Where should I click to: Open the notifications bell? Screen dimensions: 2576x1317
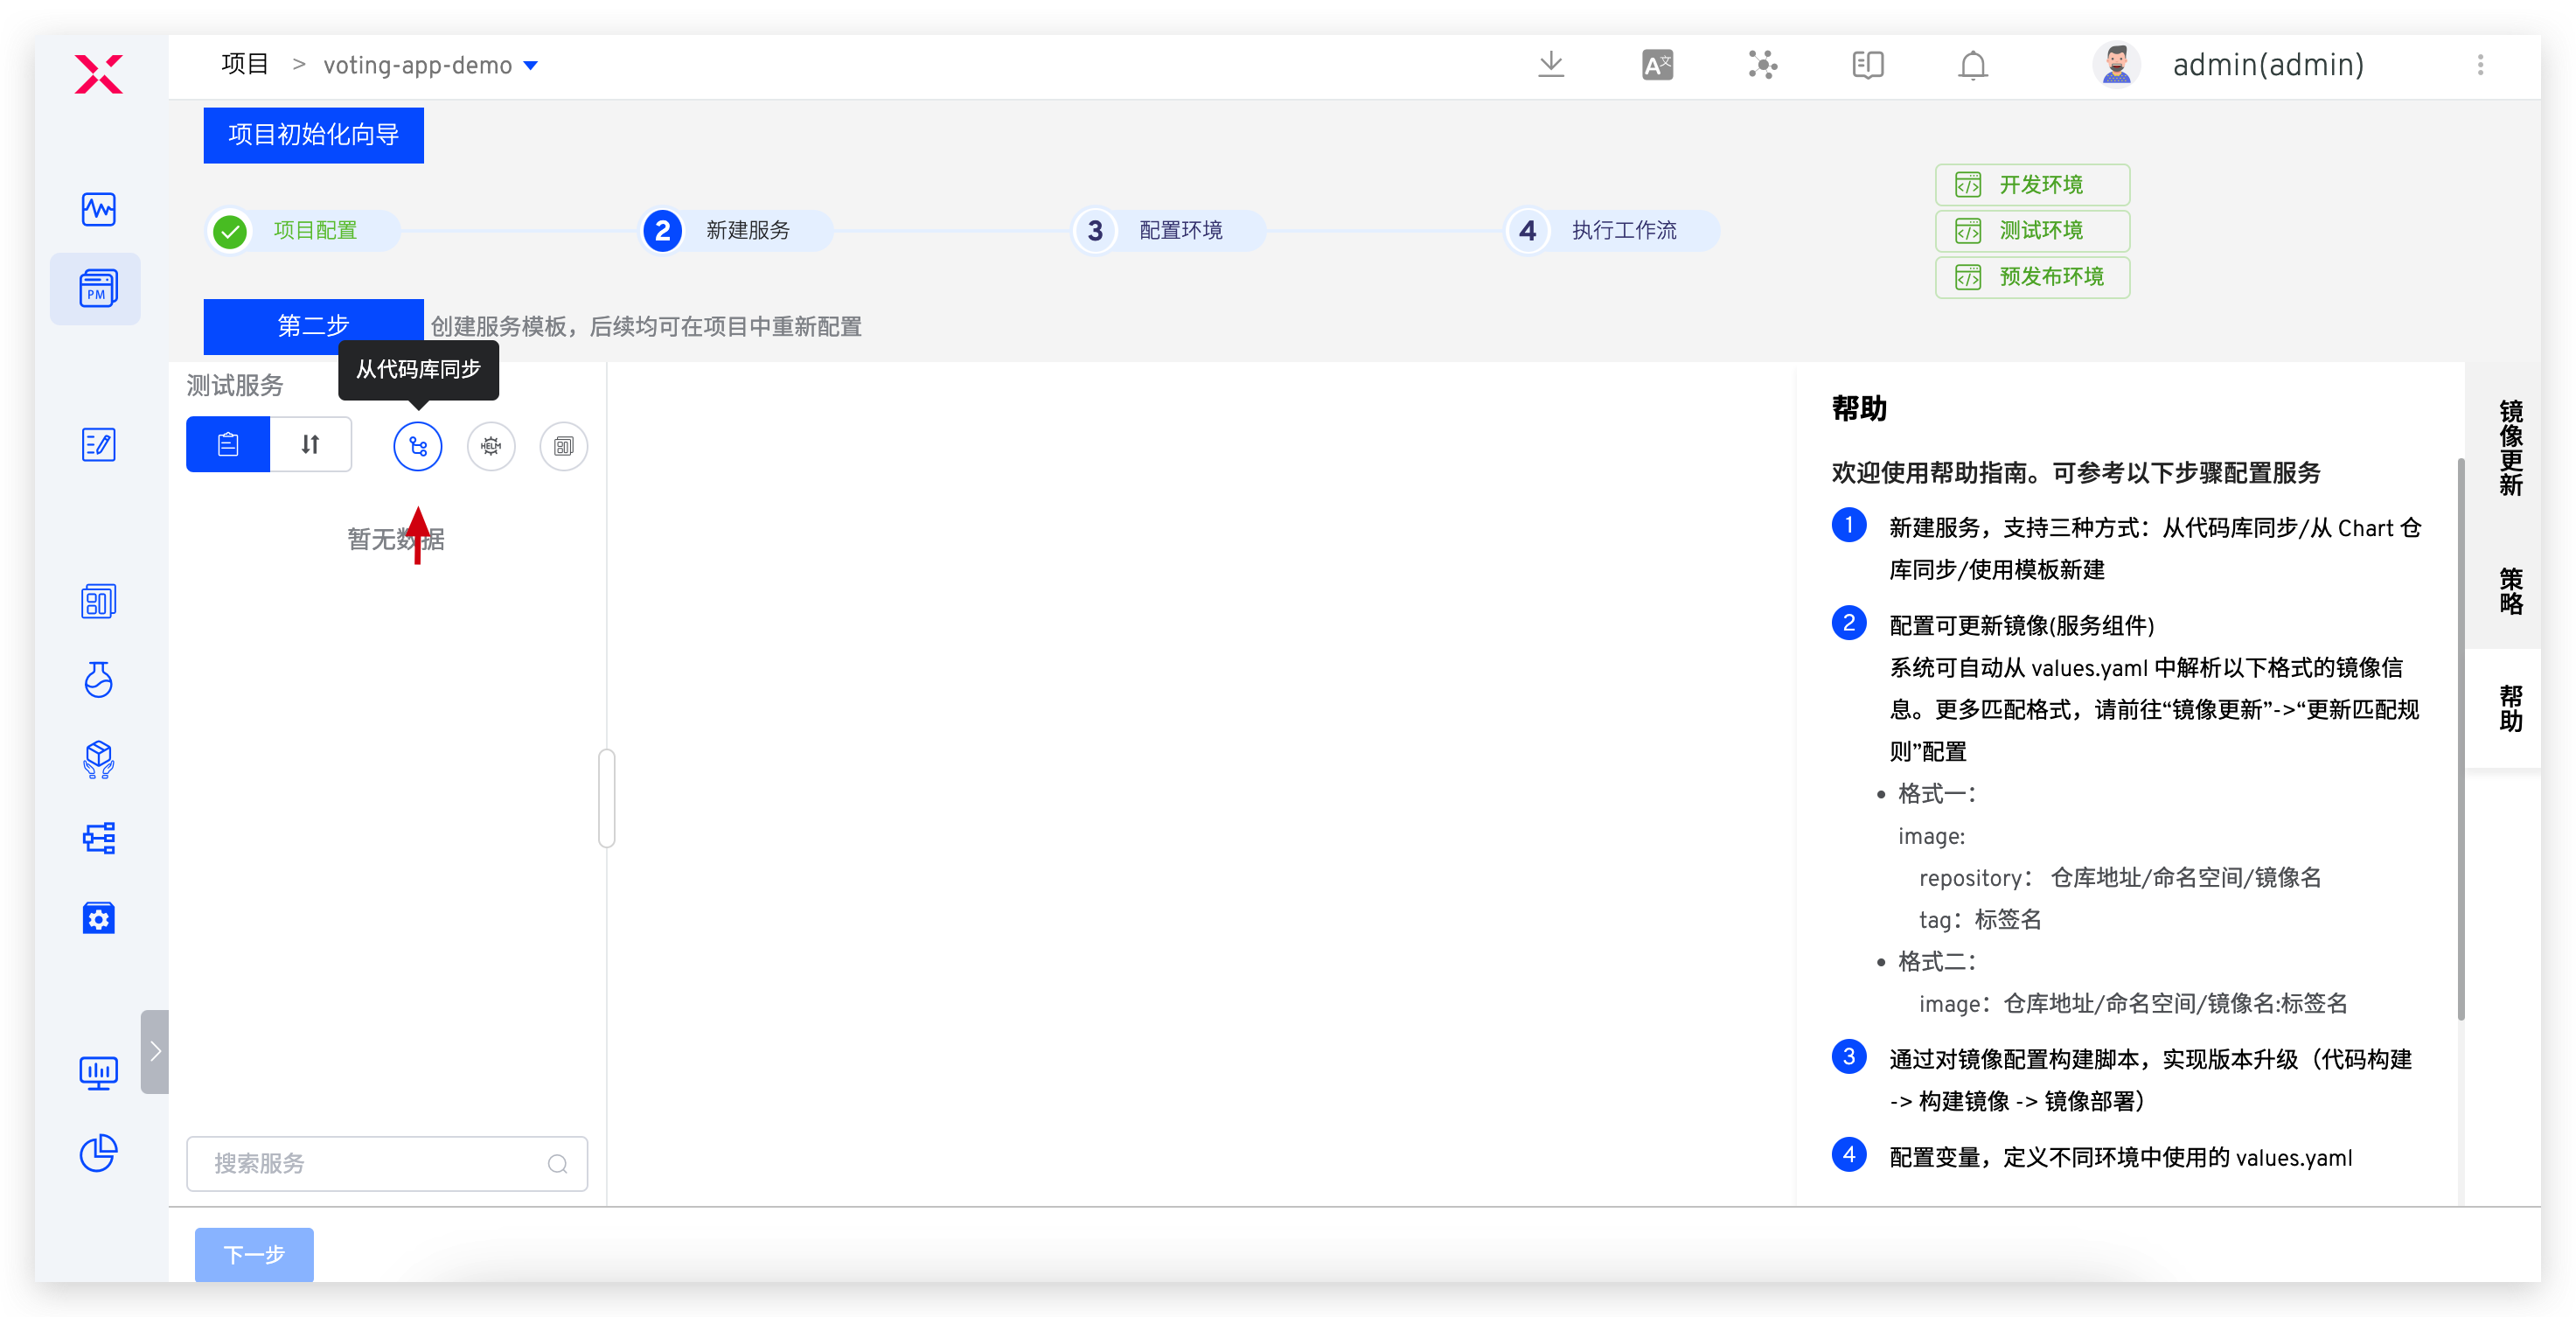1972,66
